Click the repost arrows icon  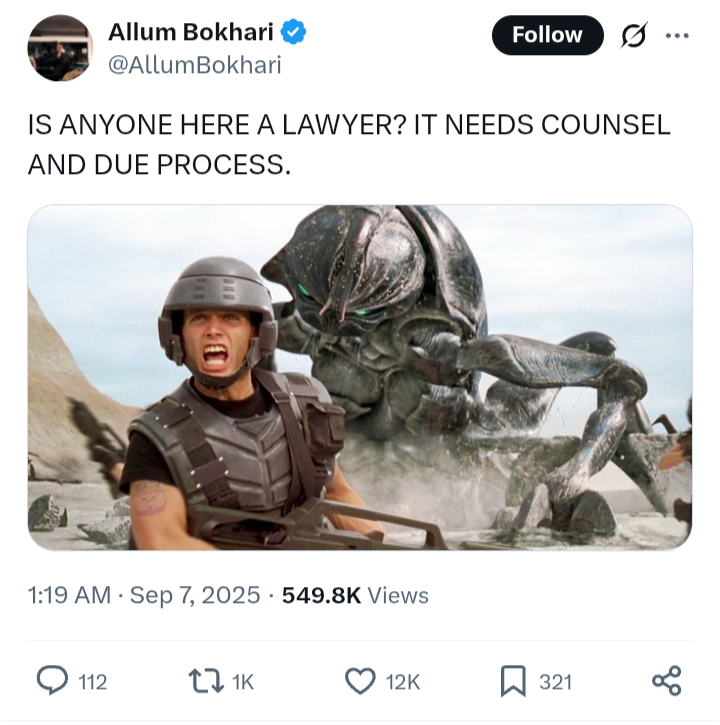click(x=206, y=682)
